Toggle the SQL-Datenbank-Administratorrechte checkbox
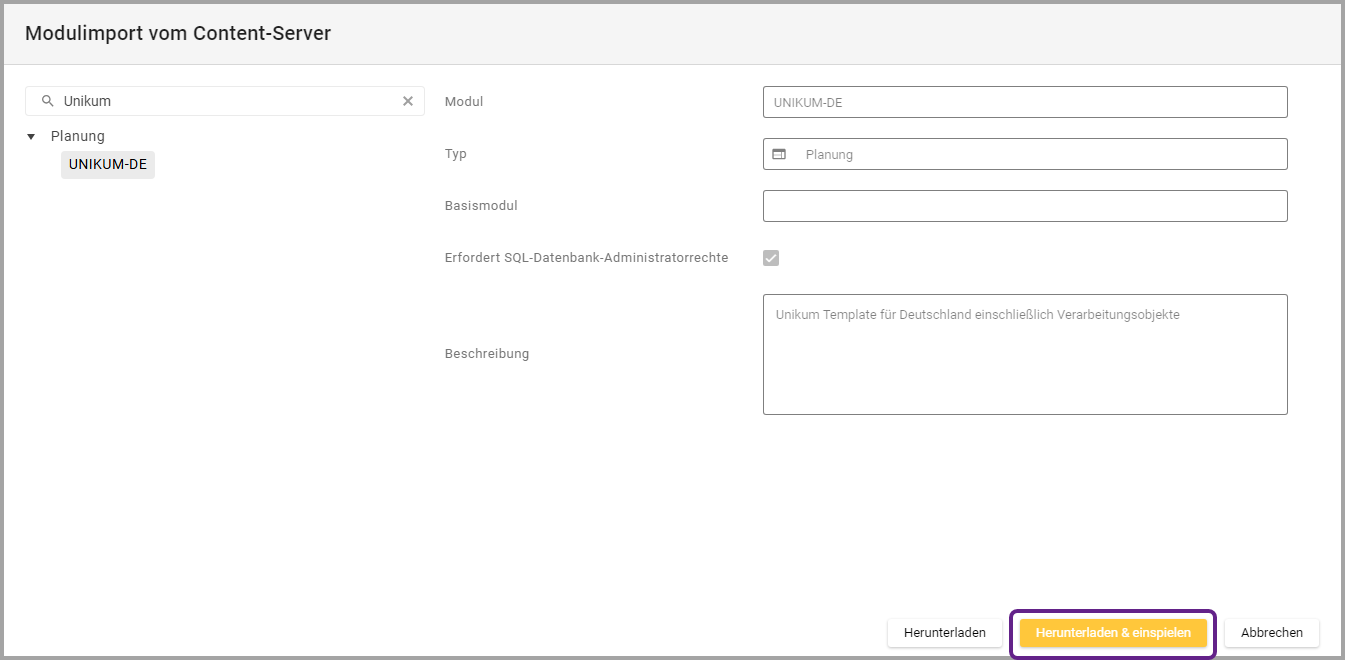This screenshot has height=660, width=1345. pyautogui.click(x=771, y=258)
